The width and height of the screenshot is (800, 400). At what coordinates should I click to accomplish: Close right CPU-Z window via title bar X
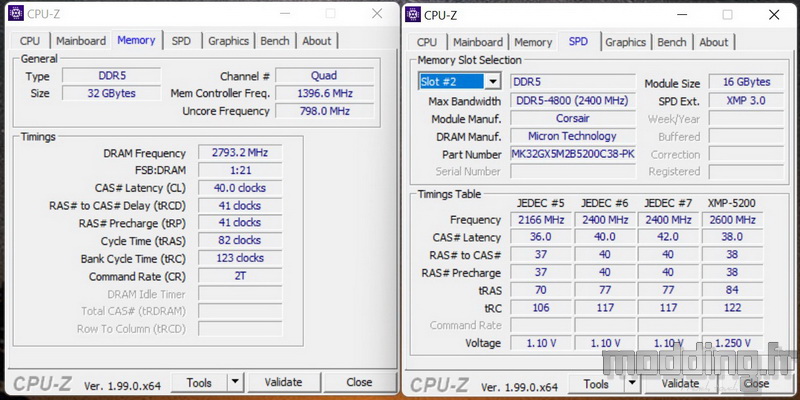point(774,14)
